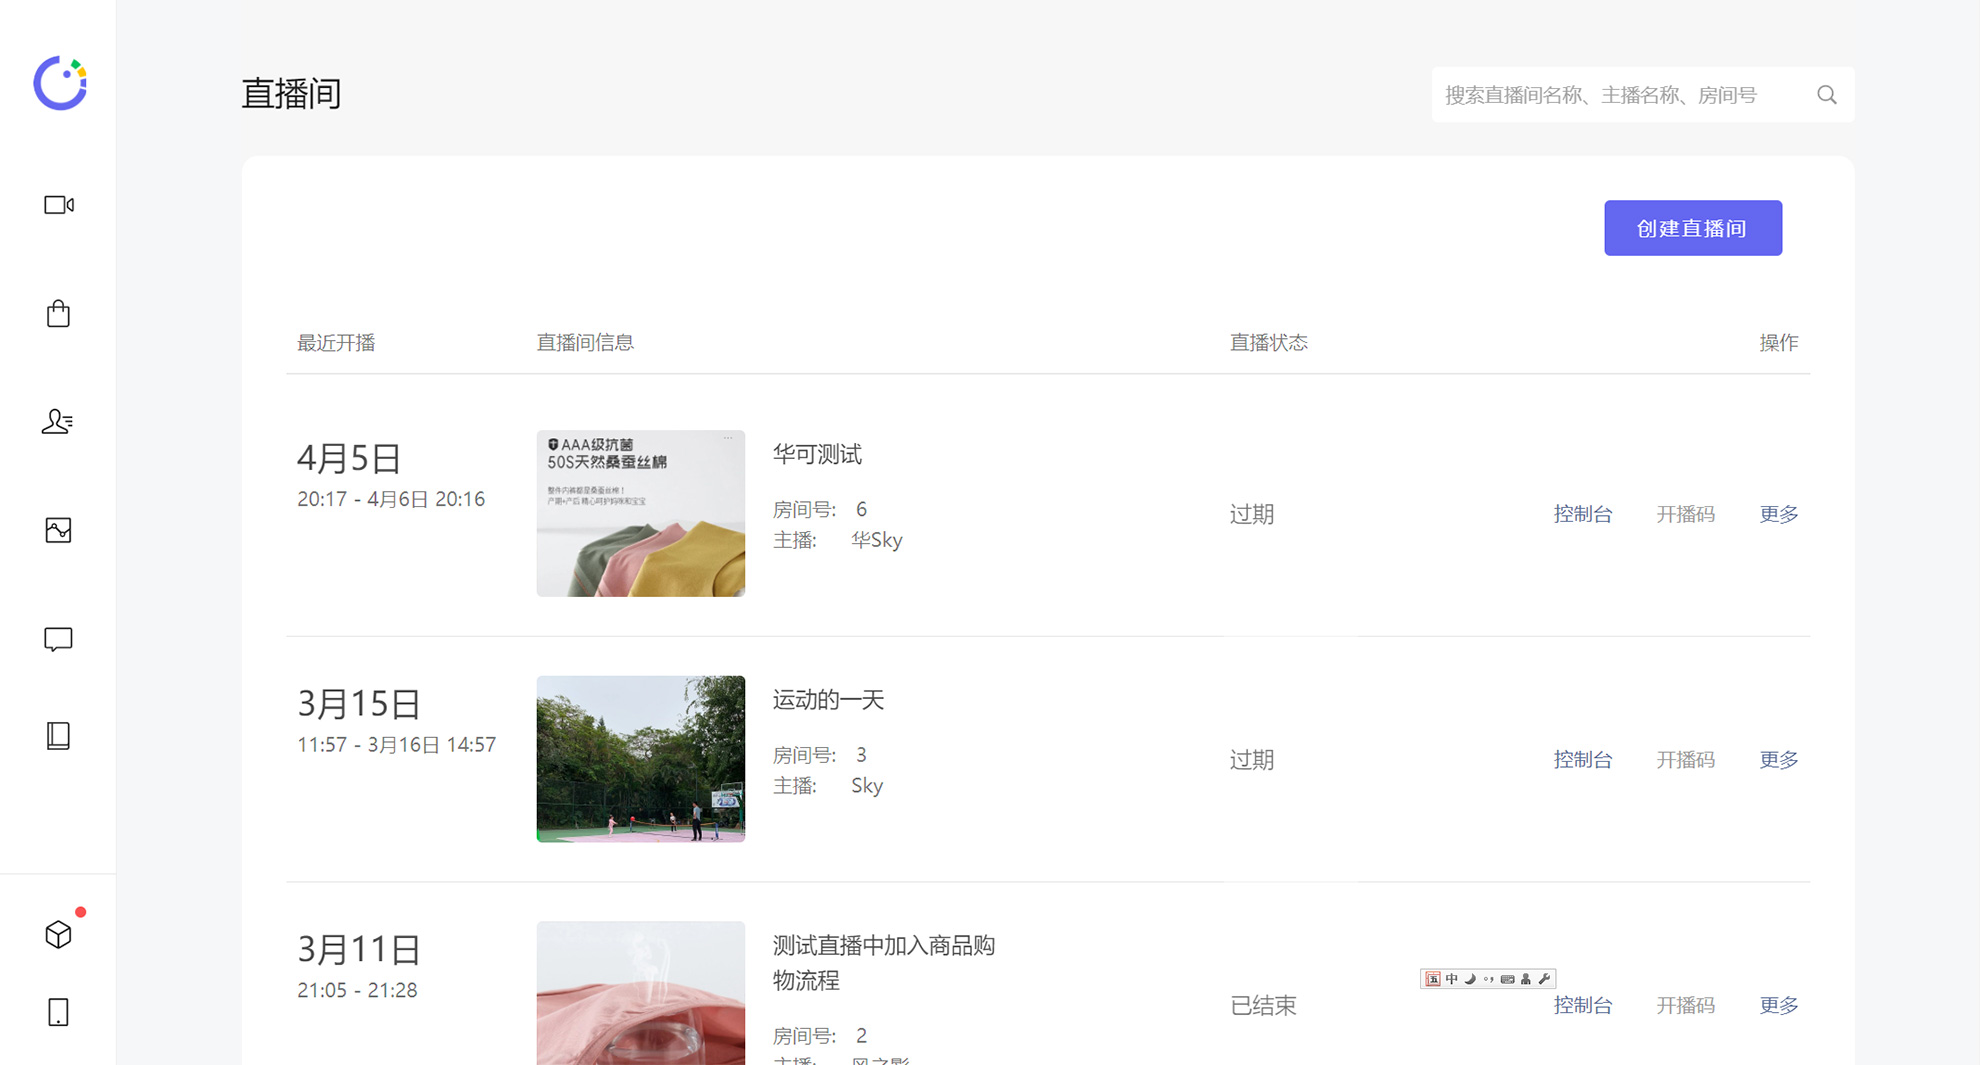Click the 运动的一天 tennis court thumbnail
The width and height of the screenshot is (1980, 1065).
(640, 759)
